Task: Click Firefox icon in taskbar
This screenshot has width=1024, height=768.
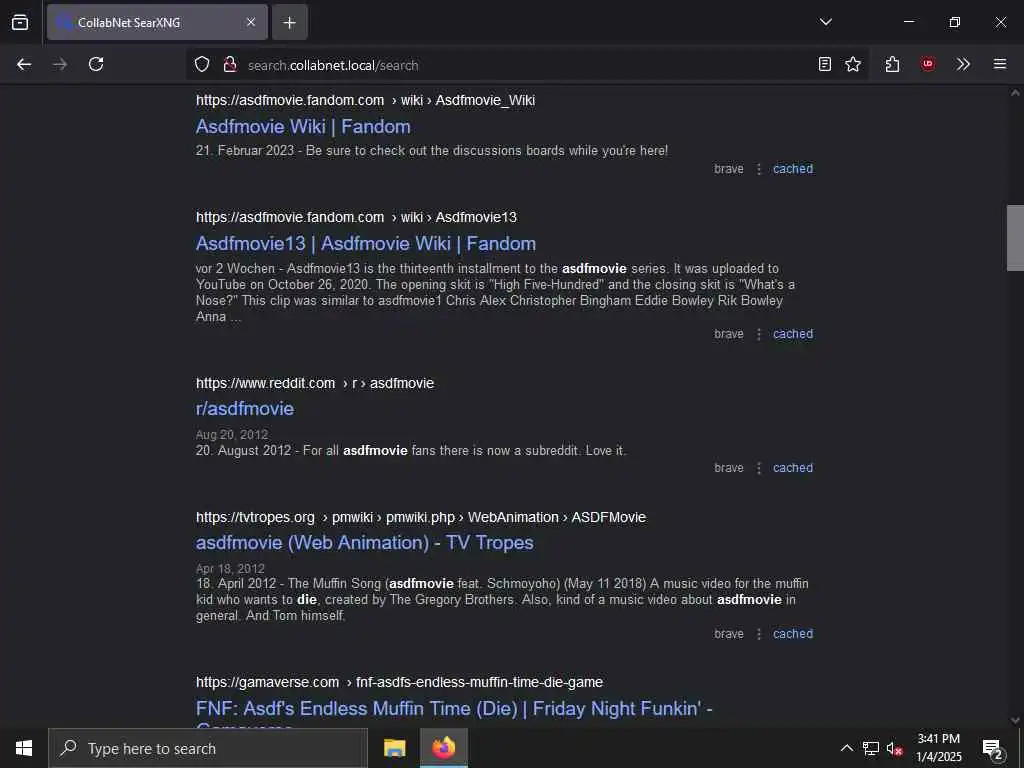Action: click(443, 748)
